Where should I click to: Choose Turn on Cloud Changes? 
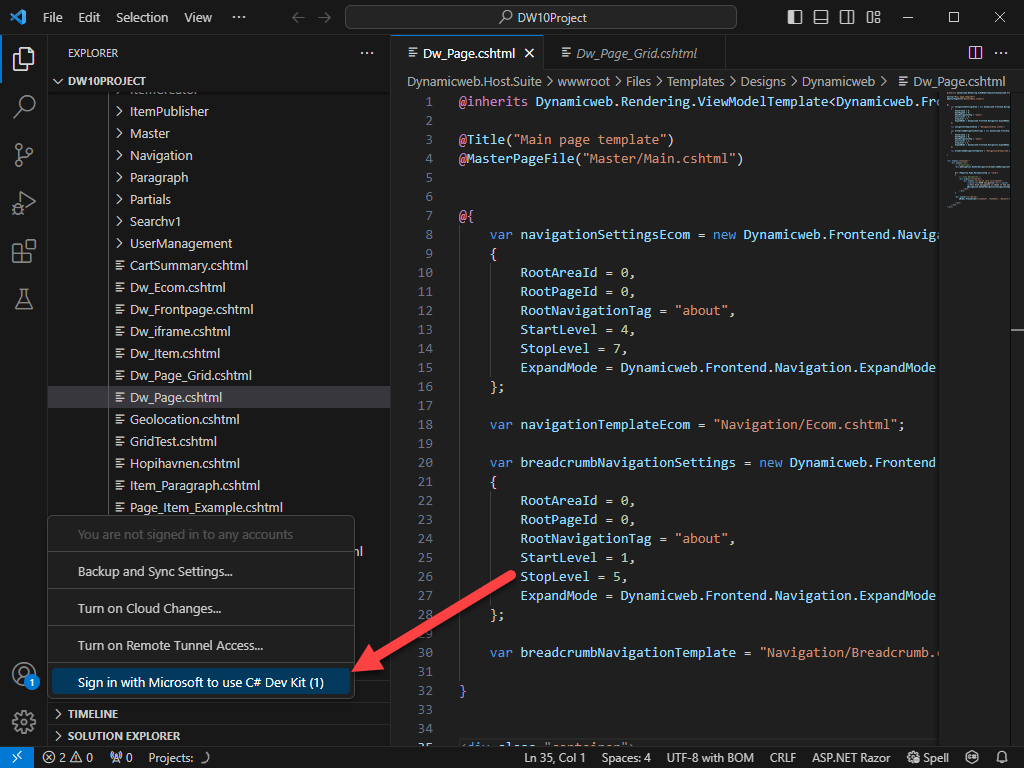201,609
